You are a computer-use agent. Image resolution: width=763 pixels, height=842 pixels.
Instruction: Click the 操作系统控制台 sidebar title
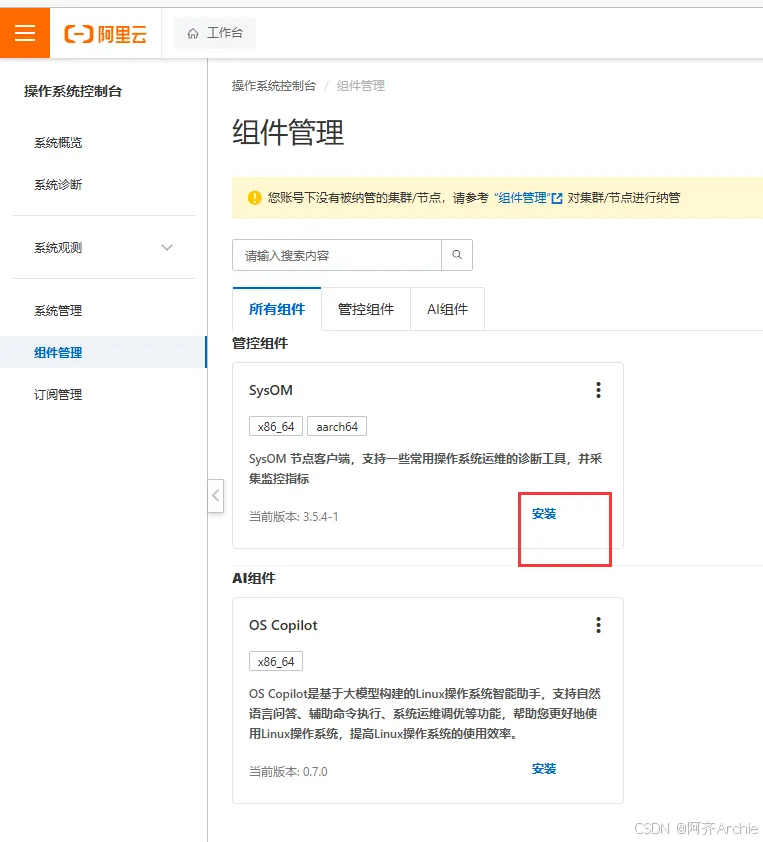(x=73, y=91)
